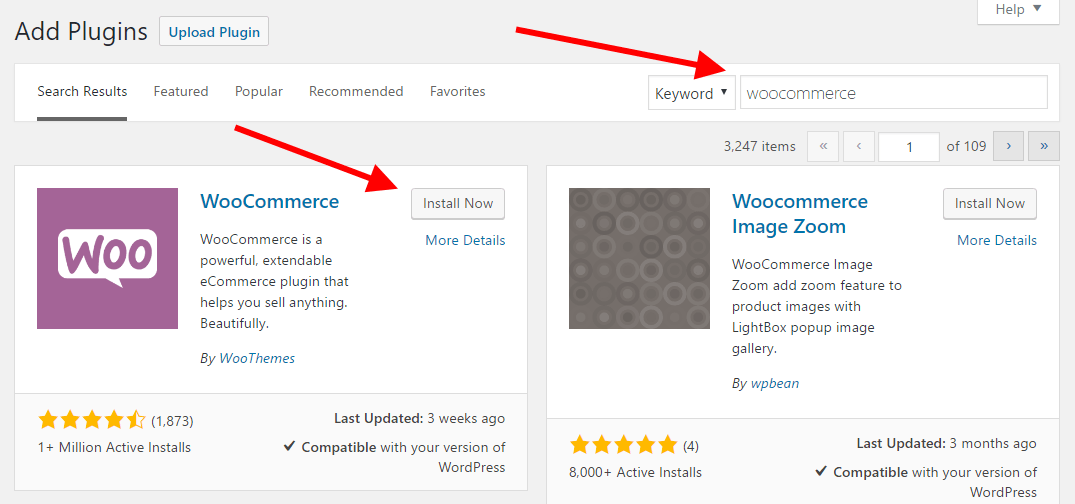
Task: Open the Favorites tab
Action: [x=457, y=91]
